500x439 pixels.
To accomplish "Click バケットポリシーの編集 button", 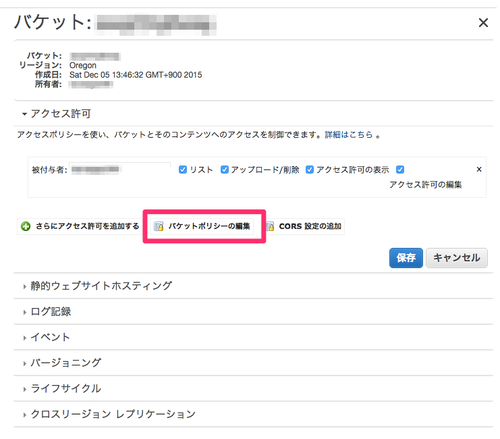I will (x=202, y=226).
